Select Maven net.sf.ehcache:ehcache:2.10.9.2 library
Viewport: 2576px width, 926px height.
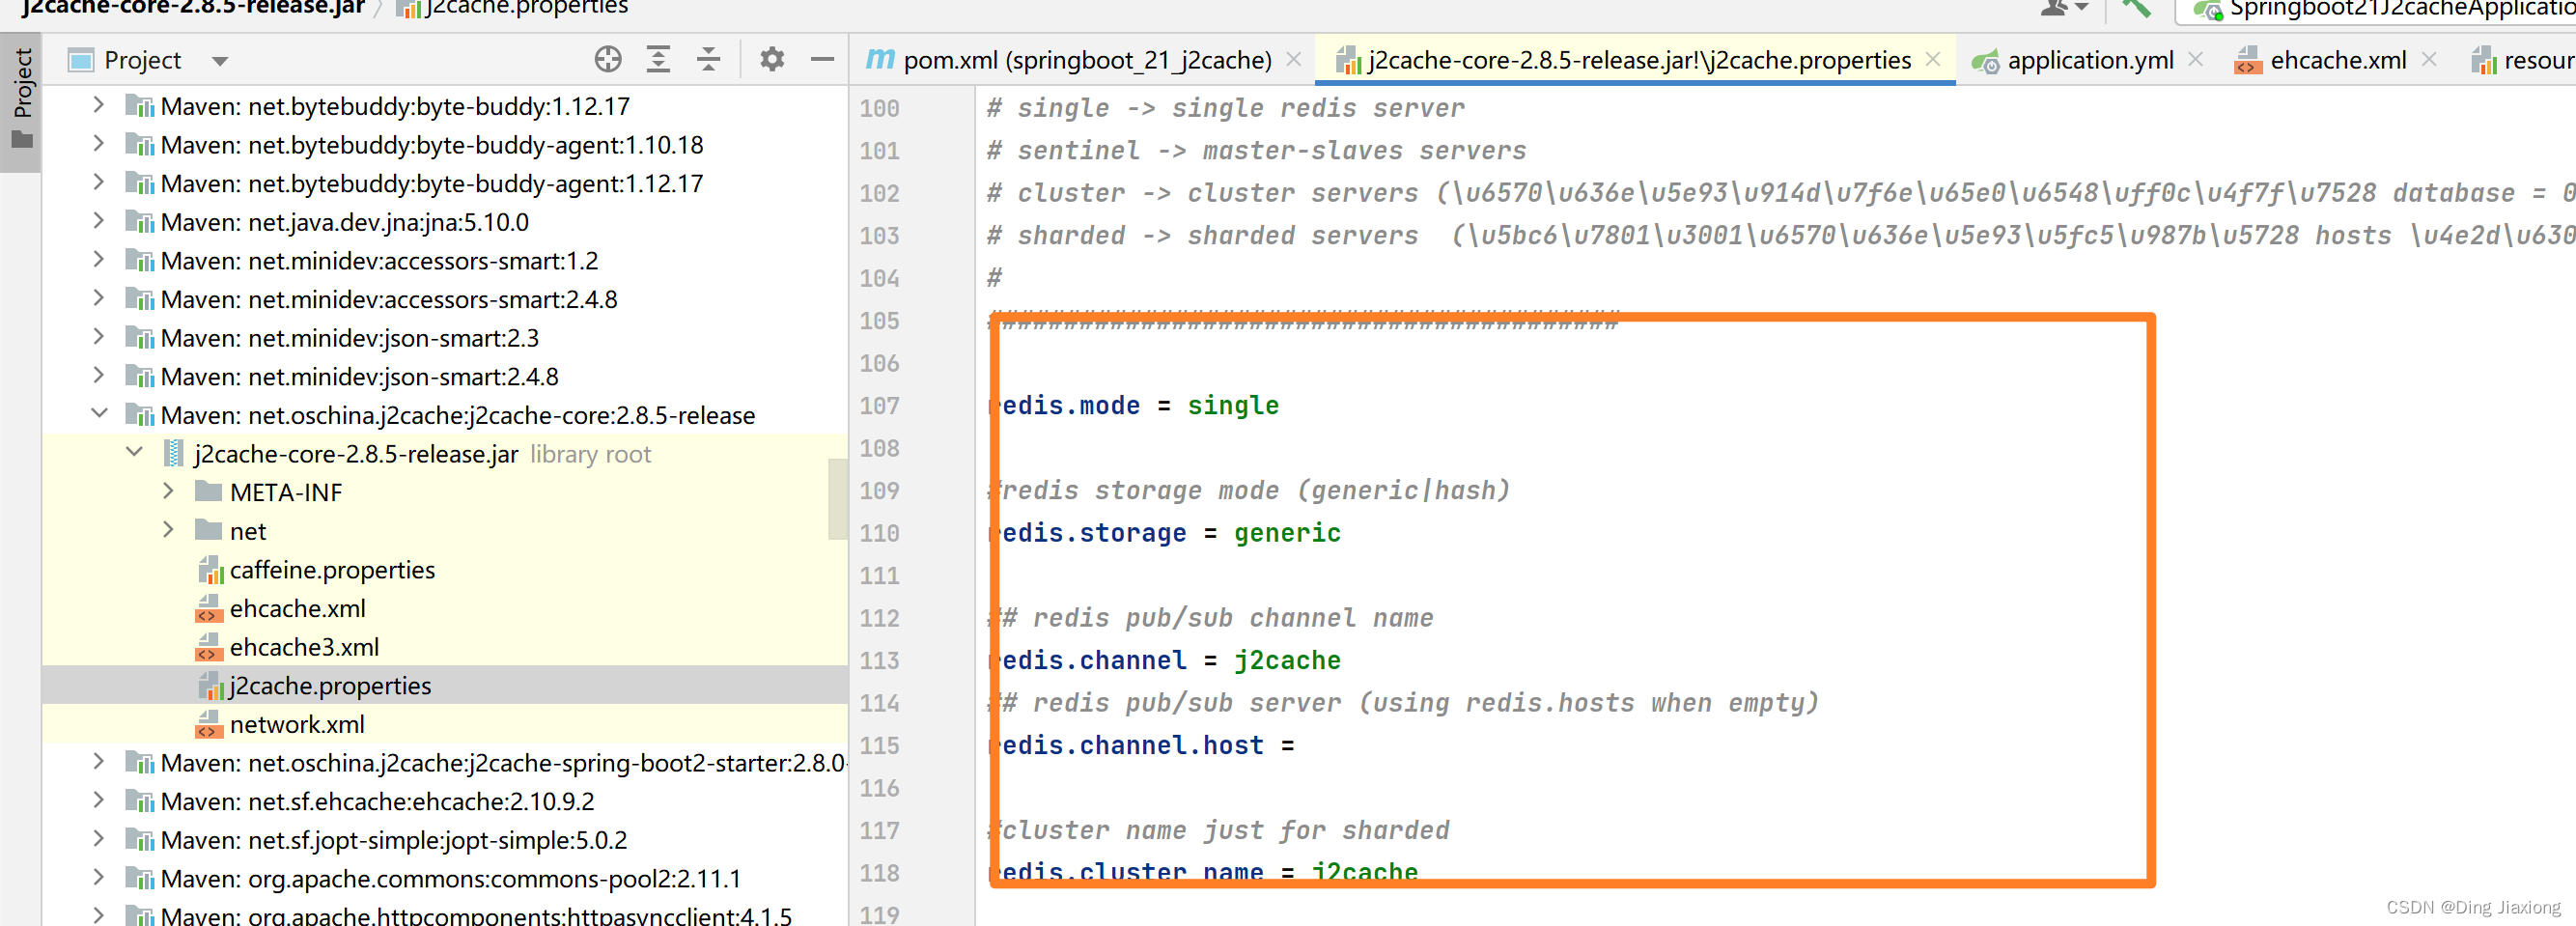[x=377, y=802]
